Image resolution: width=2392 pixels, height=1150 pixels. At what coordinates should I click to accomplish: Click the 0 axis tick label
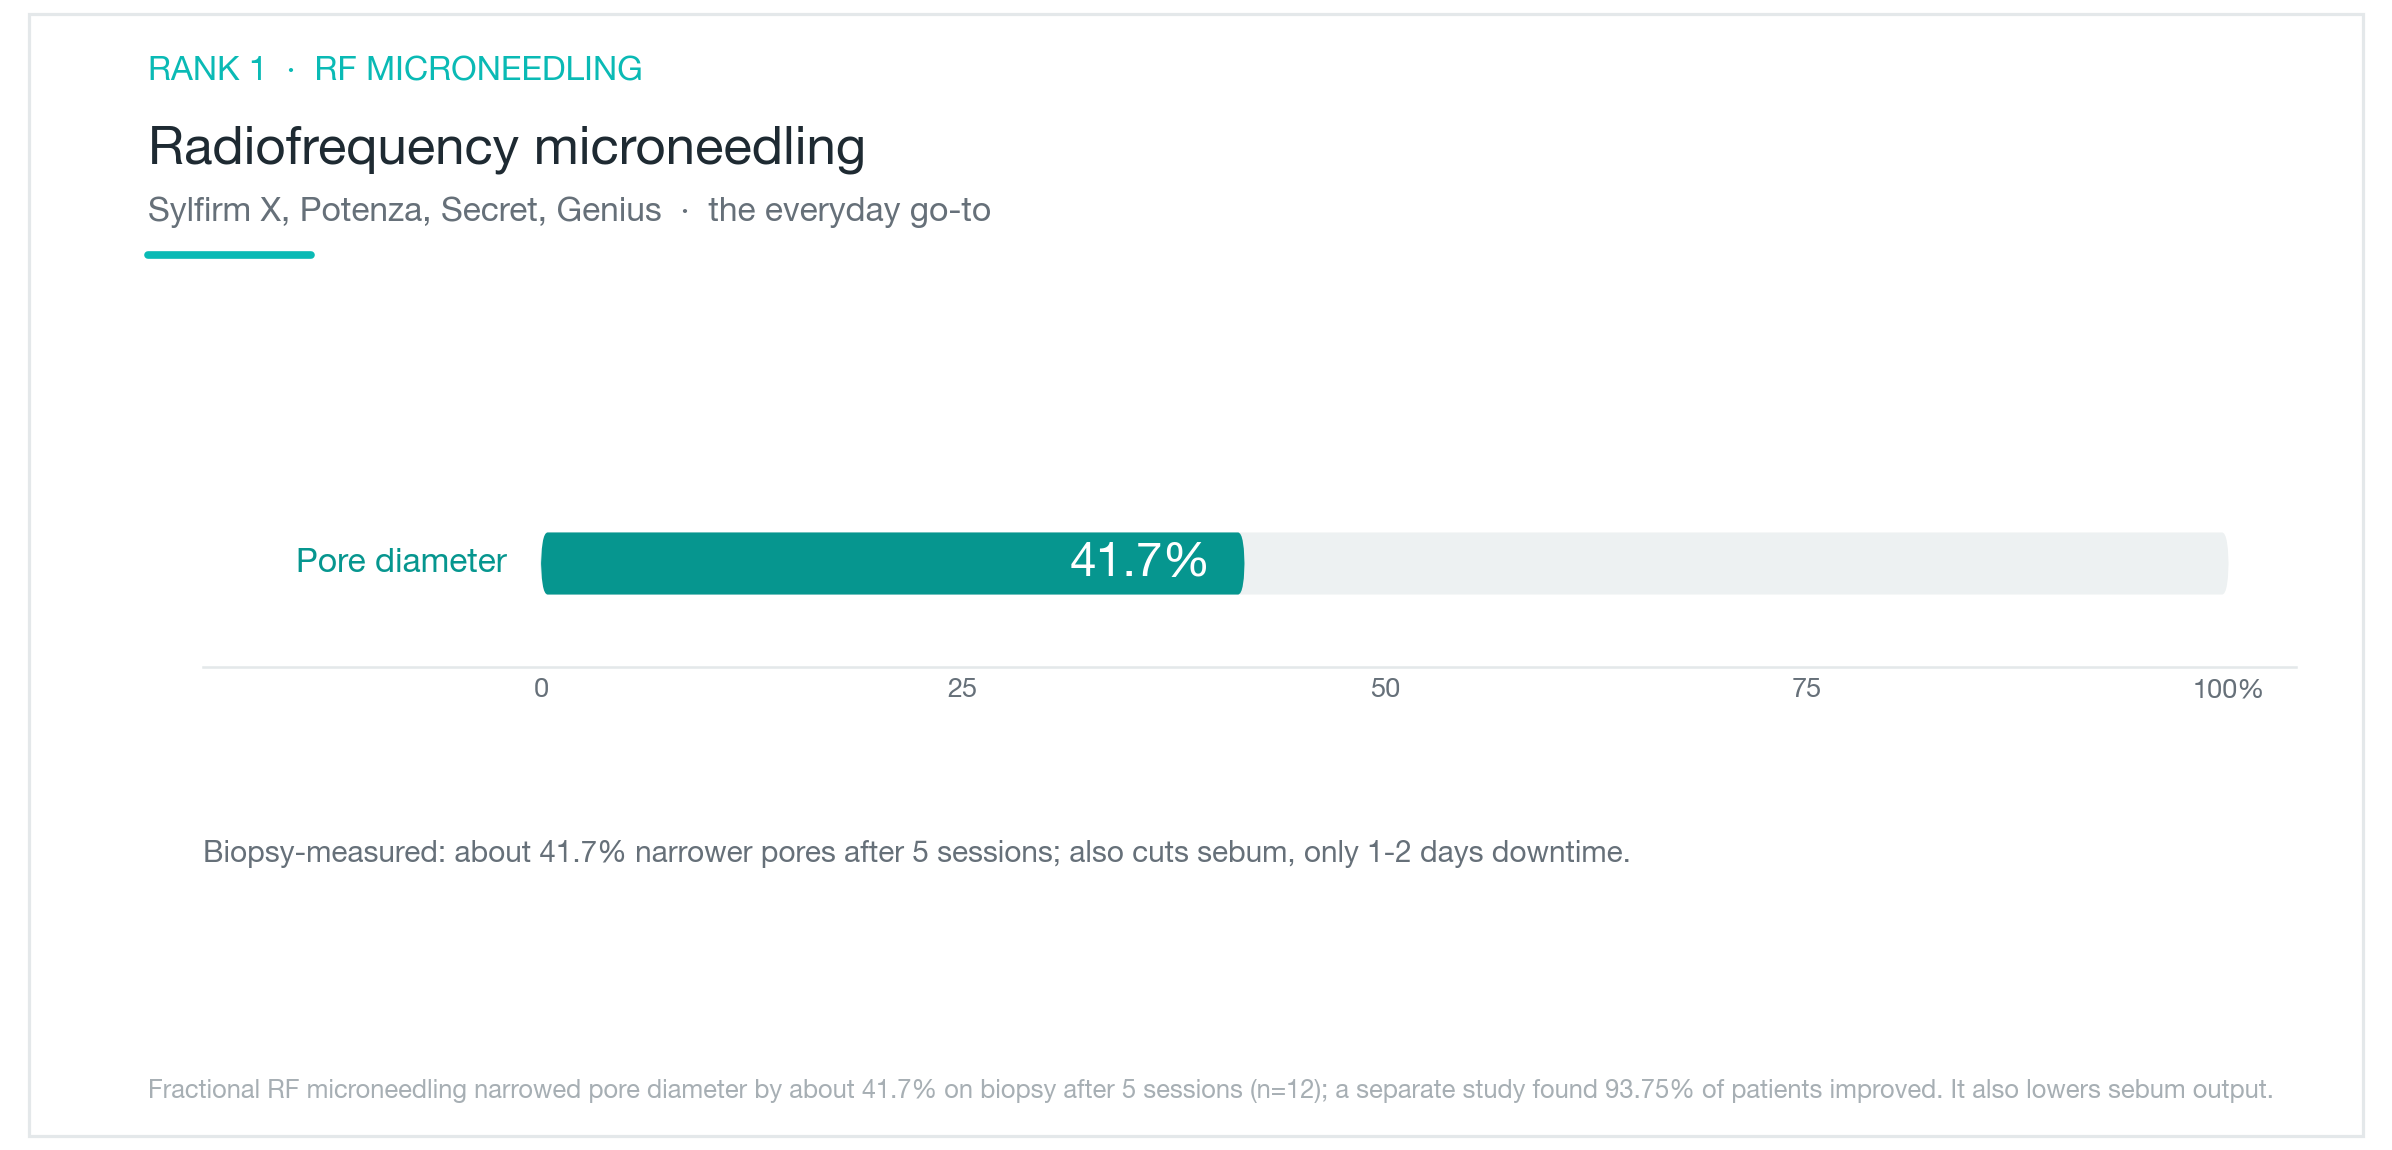pos(541,688)
